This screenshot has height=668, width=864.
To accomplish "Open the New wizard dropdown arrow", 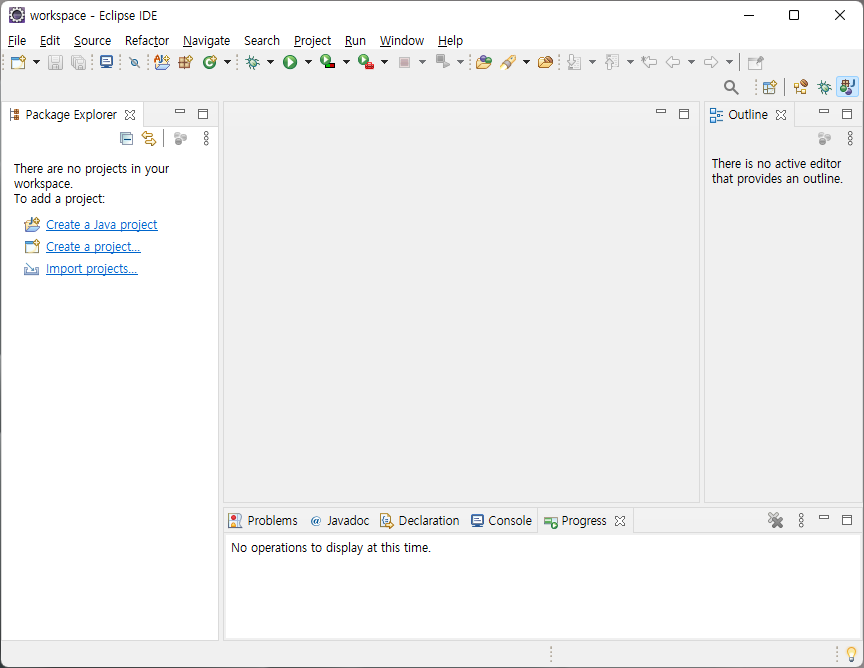I will (x=36, y=62).
